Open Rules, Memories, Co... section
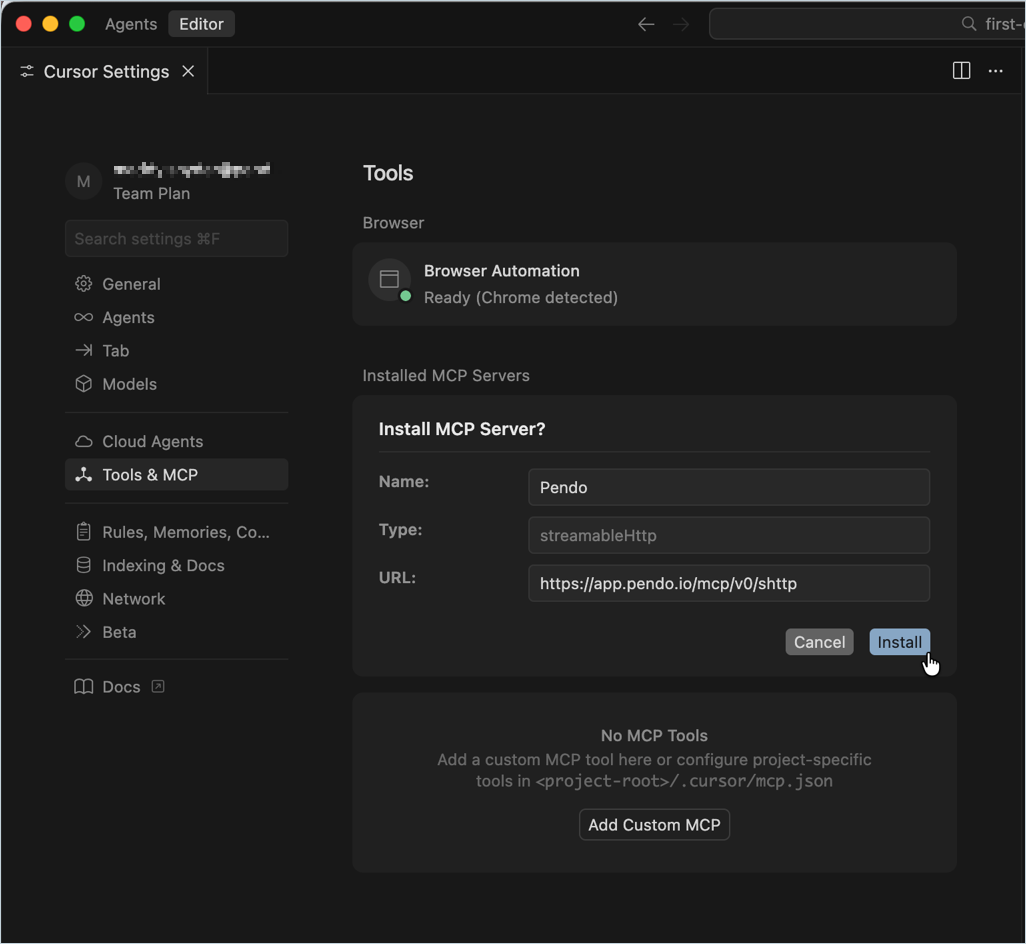The image size is (1026, 944). point(177,532)
